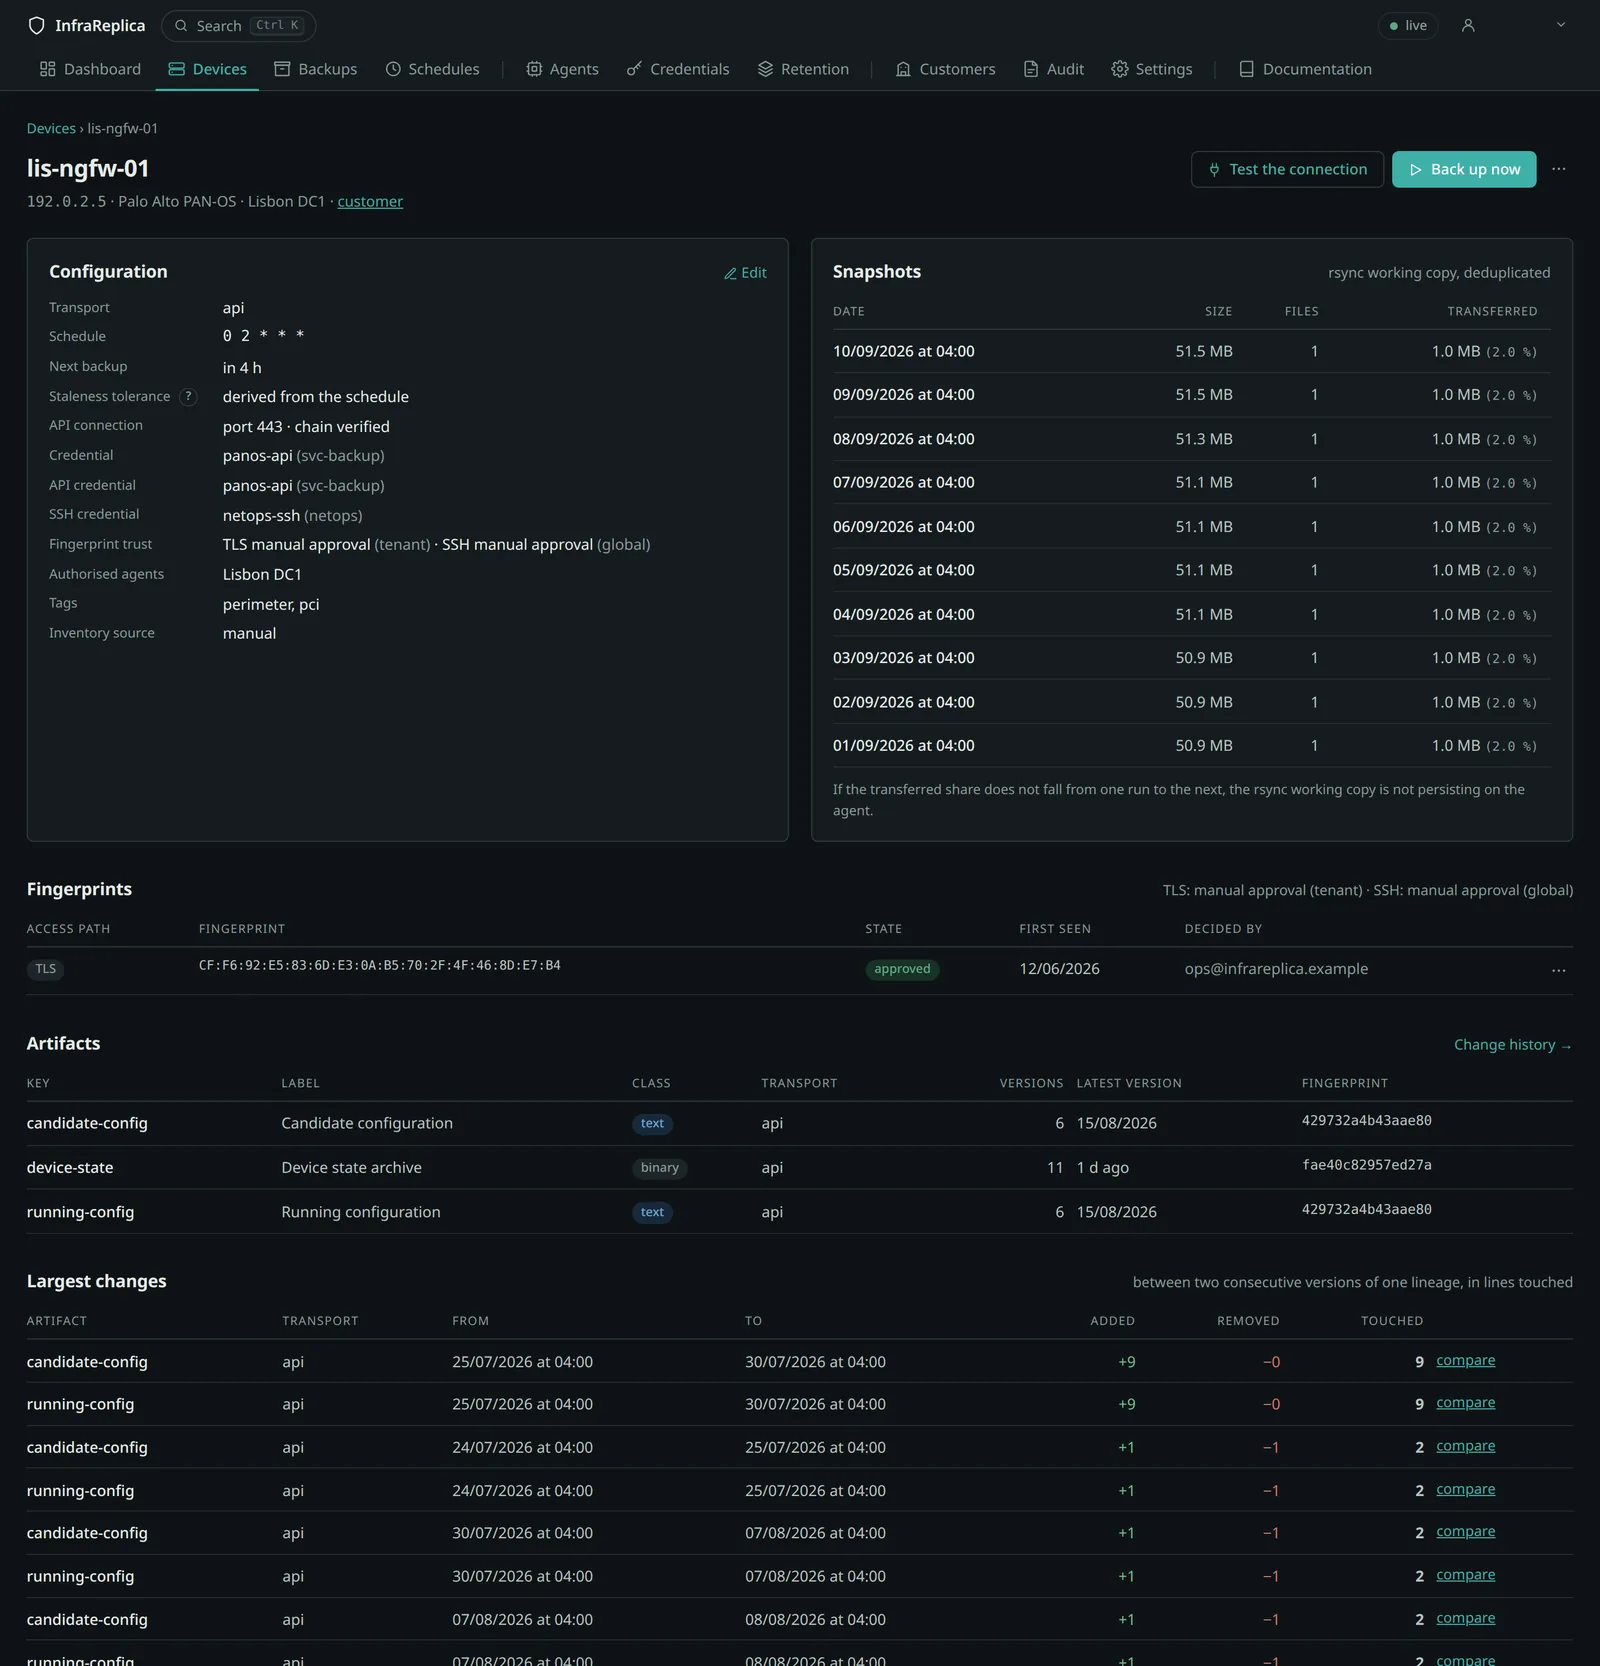Click the live status indicator
The height and width of the screenshot is (1666, 1600).
(1408, 26)
